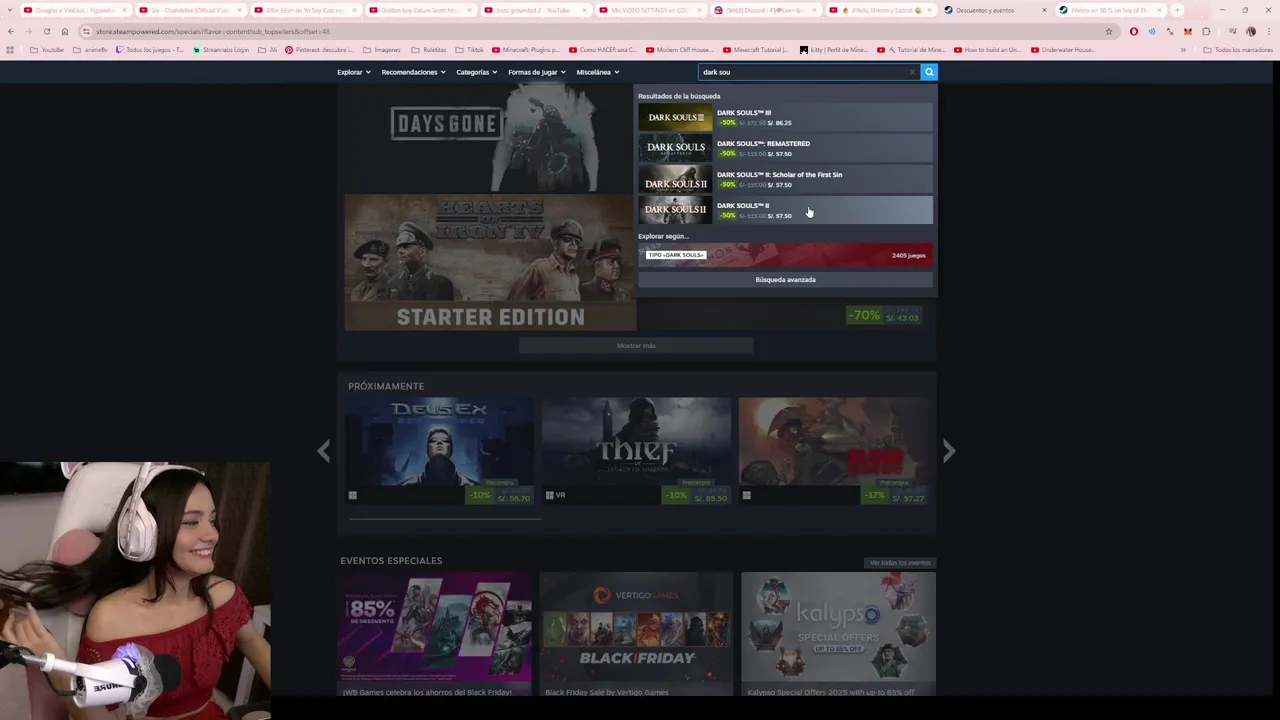Close the Descuentos y eventos tab
Screen dimensions: 1280x720
1044,10
